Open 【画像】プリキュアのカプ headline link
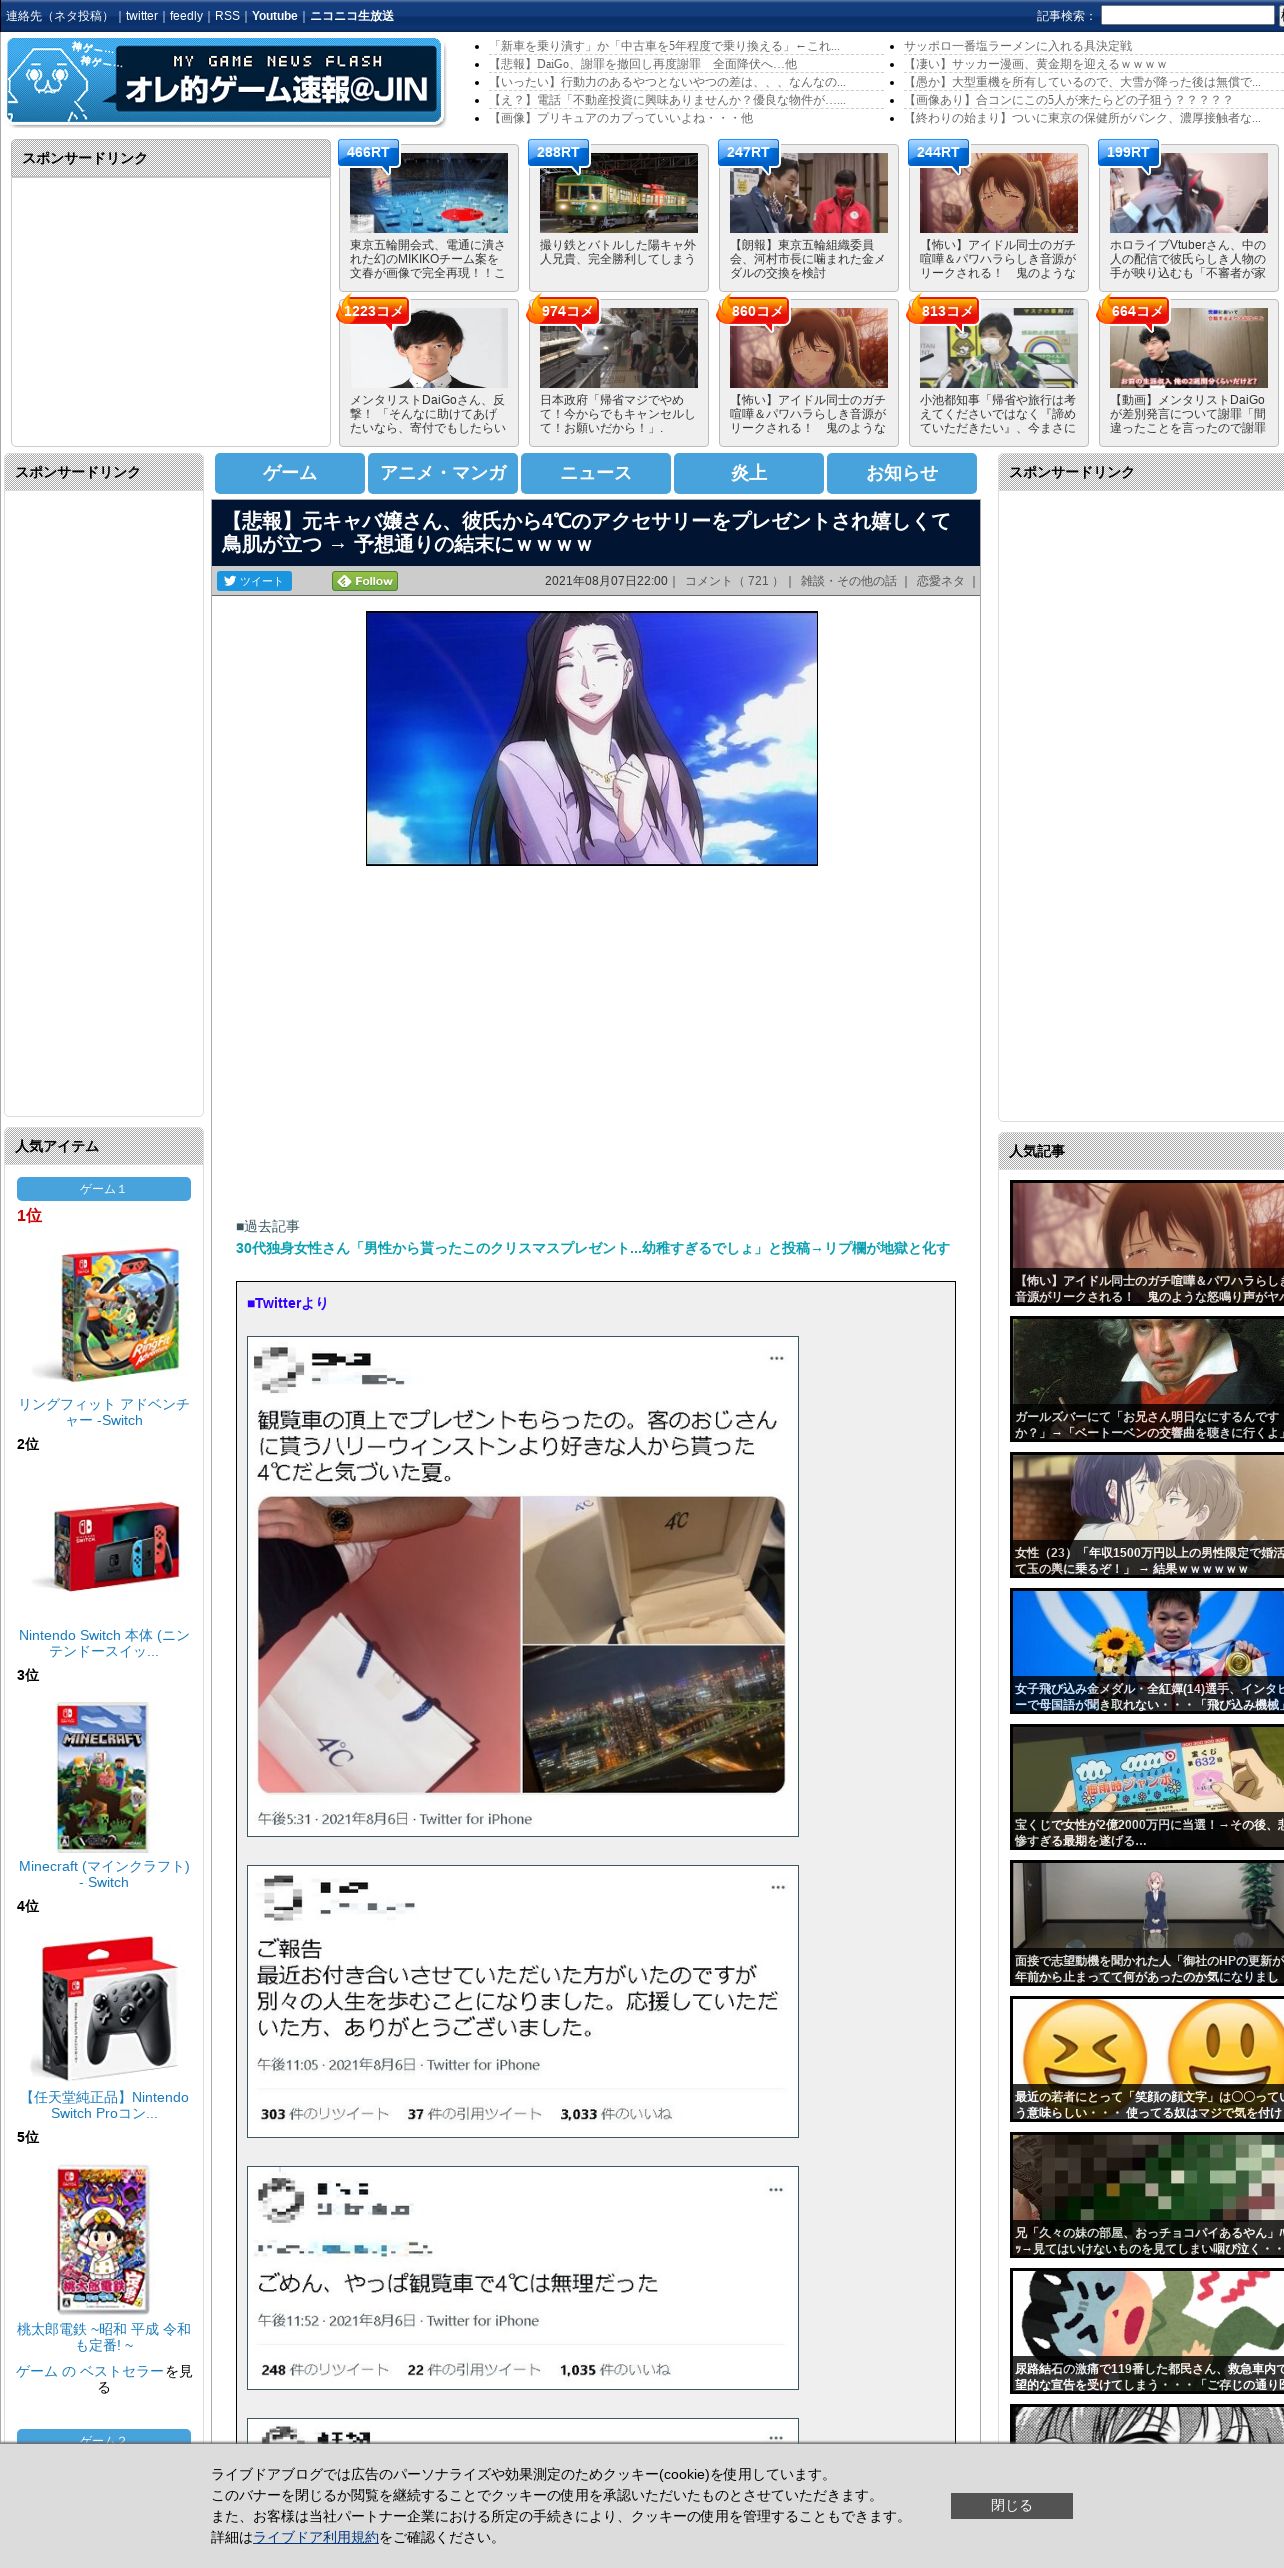 622,118
